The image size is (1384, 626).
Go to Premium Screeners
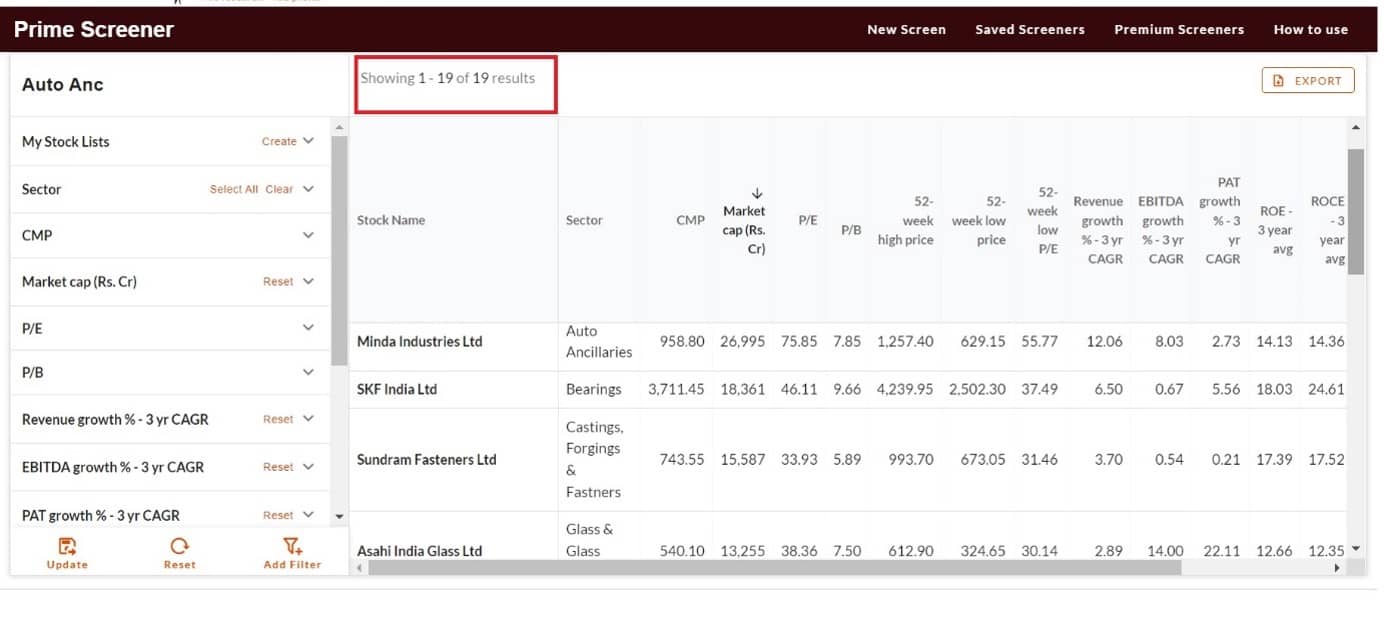point(1179,30)
